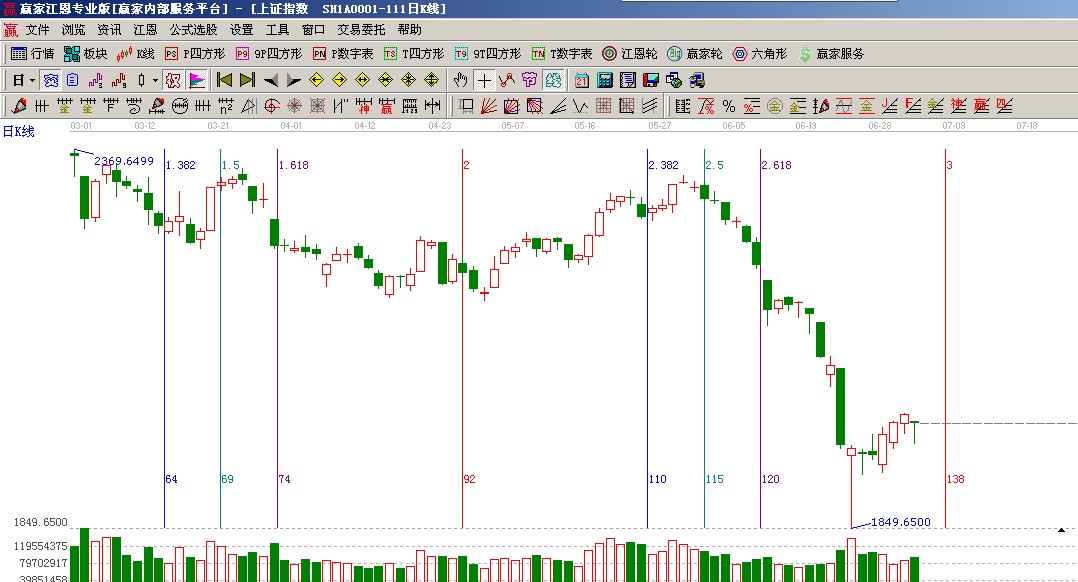Viewport: 1078px width, 582px height.
Task: Expand the candlestick style dropdown arrow
Action: pyautogui.click(x=153, y=80)
